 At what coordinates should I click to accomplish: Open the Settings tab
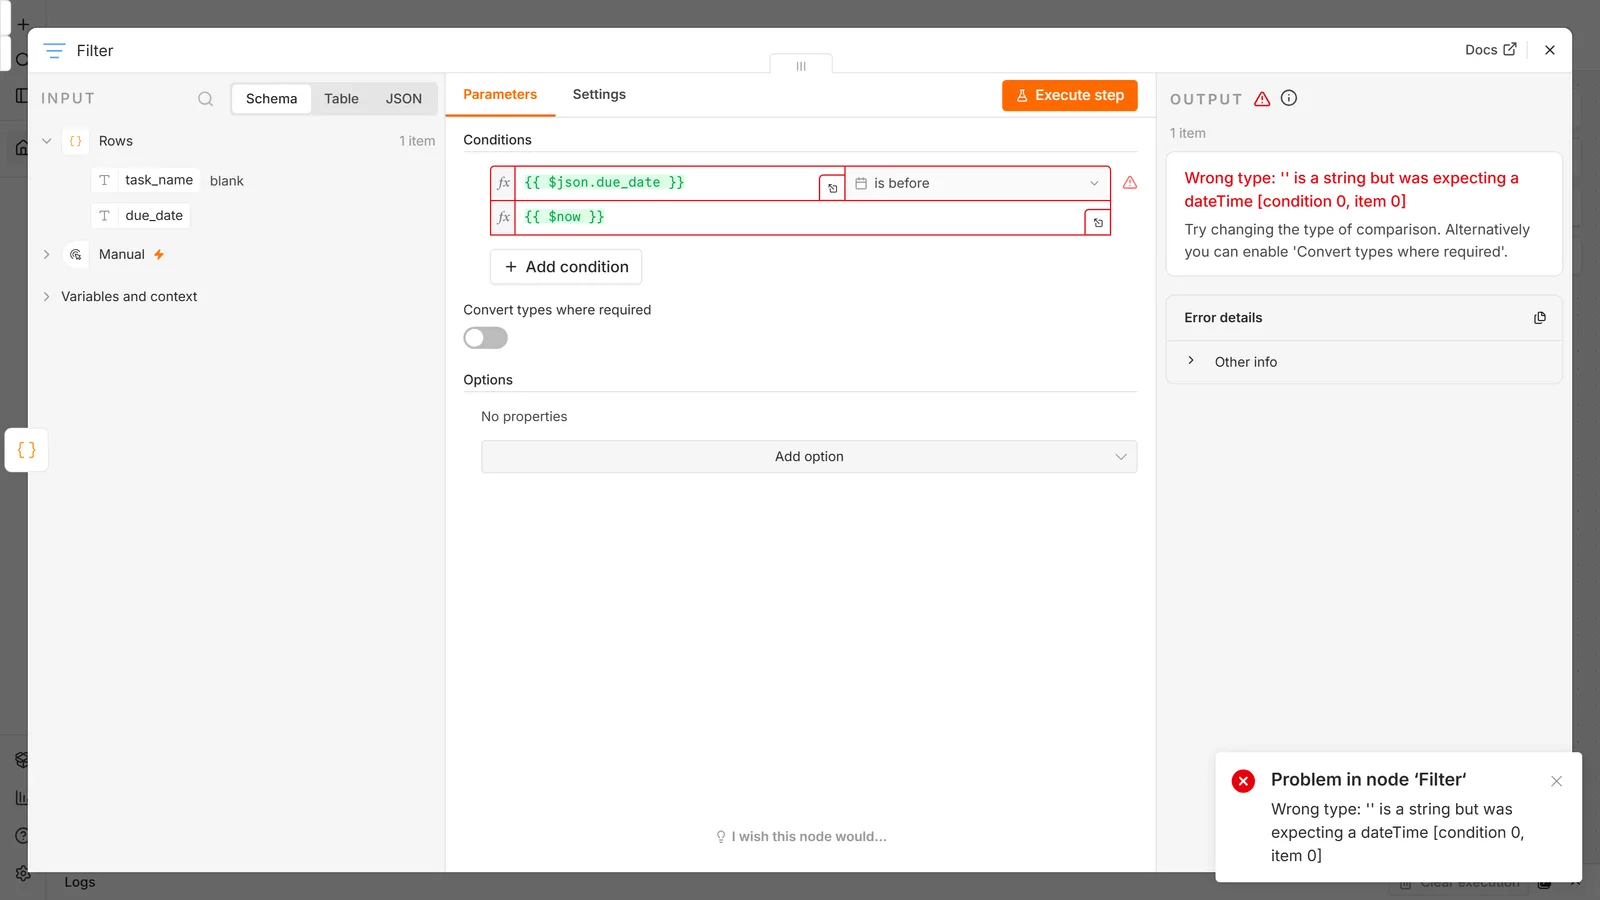coord(599,94)
